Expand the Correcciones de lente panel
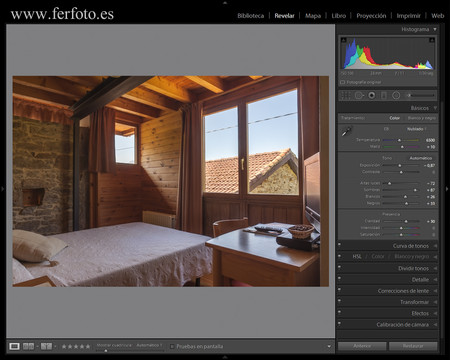The width and height of the screenshot is (450, 360). (x=435, y=291)
